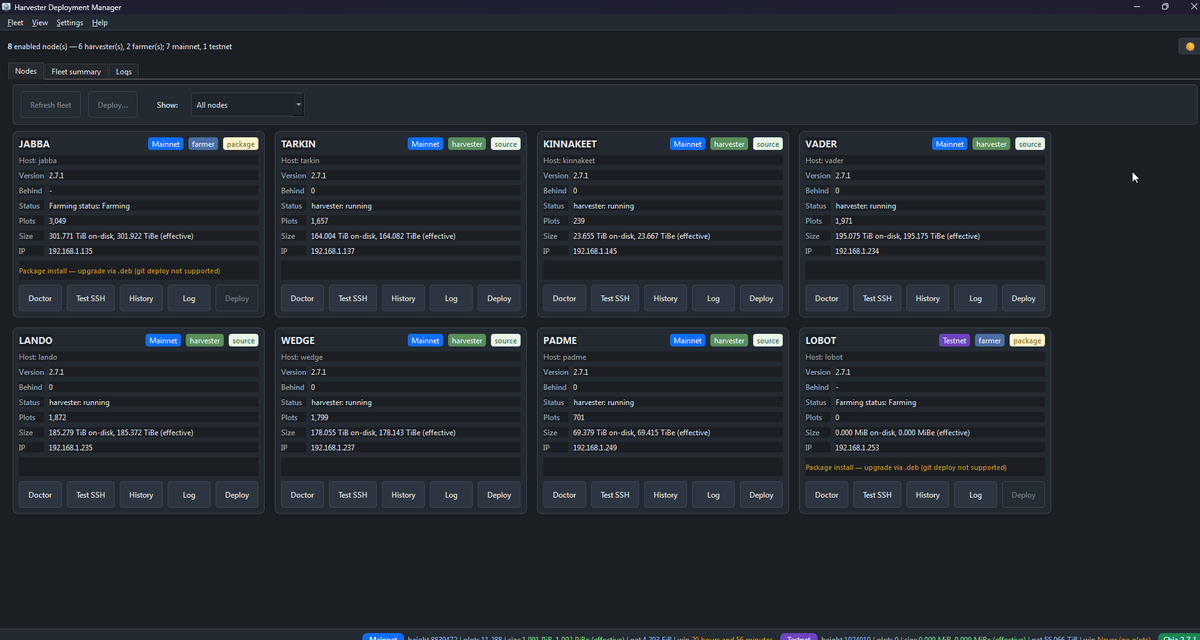1200x640 pixels.
Task: Run Doctor on the LOBOT node
Action: click(x=826, y=495)
